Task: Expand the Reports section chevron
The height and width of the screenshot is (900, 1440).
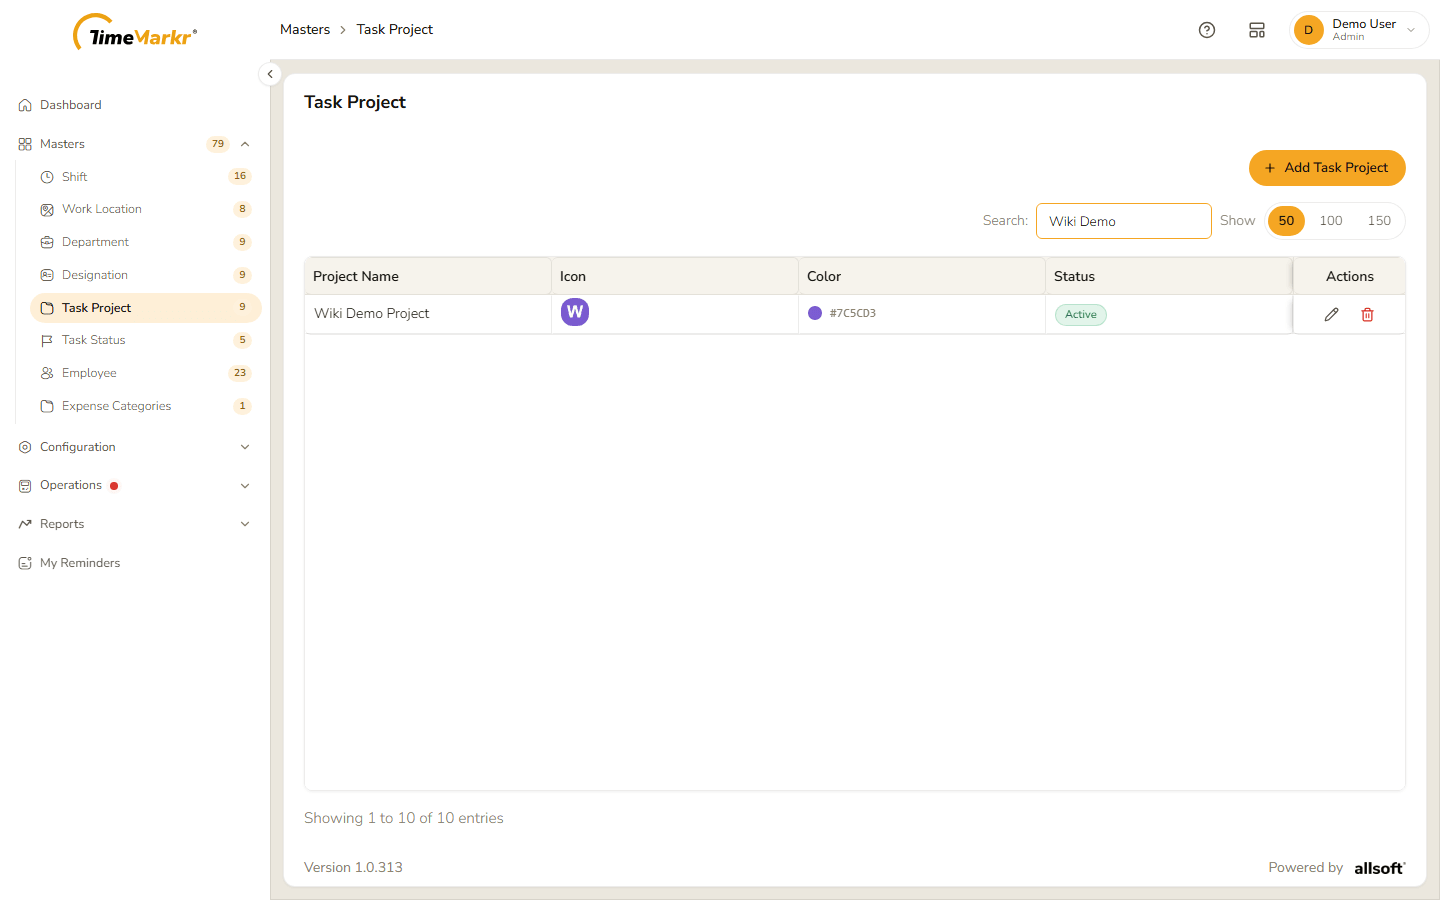Action: pos(245,524)
